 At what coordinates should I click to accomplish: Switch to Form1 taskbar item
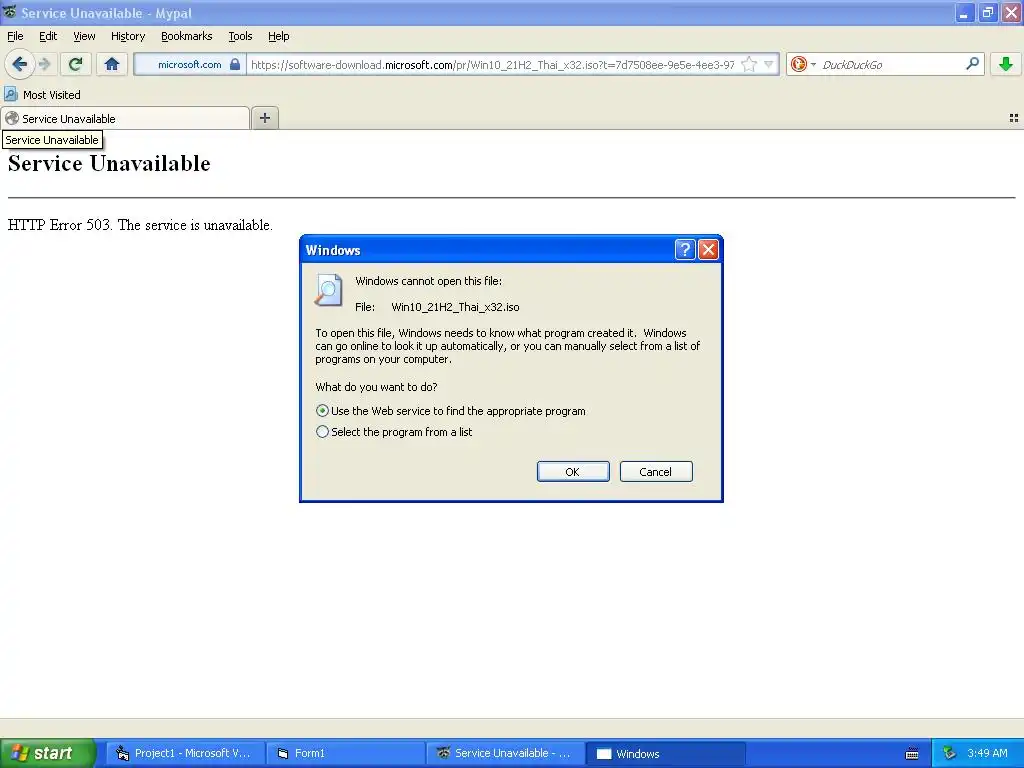click(346, 753)
